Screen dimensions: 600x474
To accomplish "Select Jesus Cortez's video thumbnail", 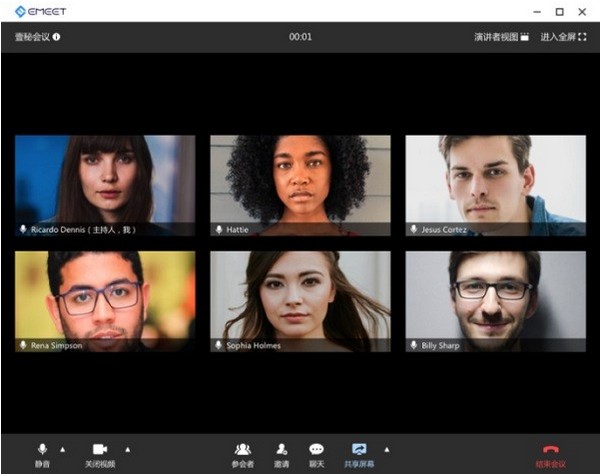I will click(x=495, y=178).
